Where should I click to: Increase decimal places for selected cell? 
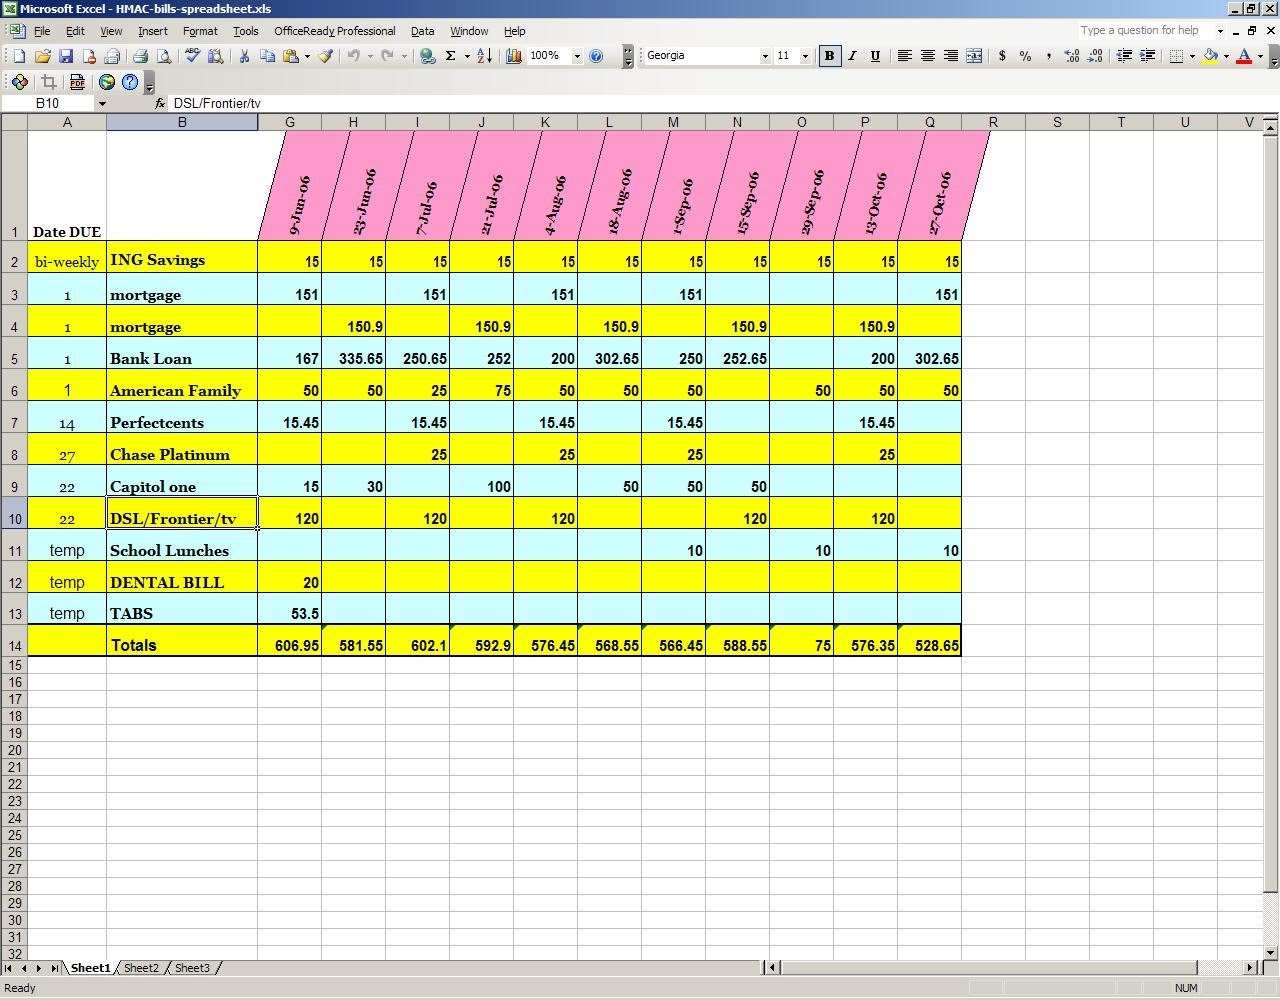pyautogui.click(x=1070, y=56)
